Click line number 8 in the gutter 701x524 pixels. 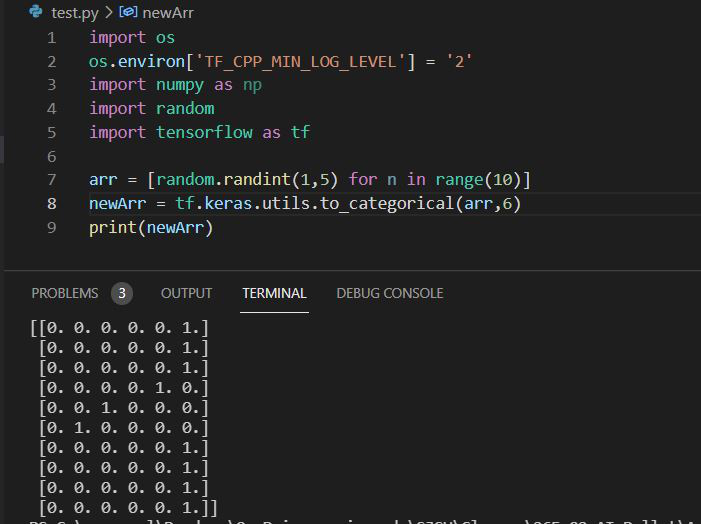point(51,204)
